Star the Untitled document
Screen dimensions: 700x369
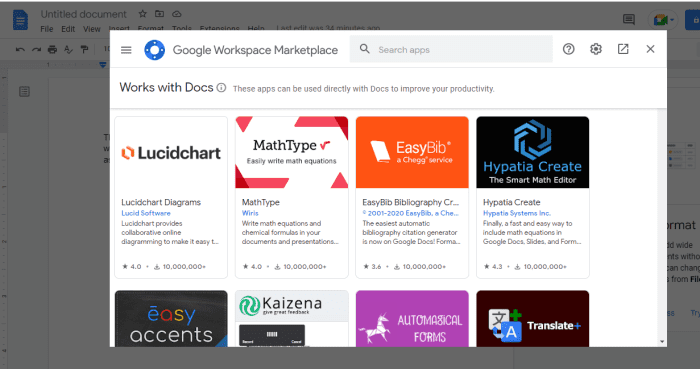pos(142,14)
